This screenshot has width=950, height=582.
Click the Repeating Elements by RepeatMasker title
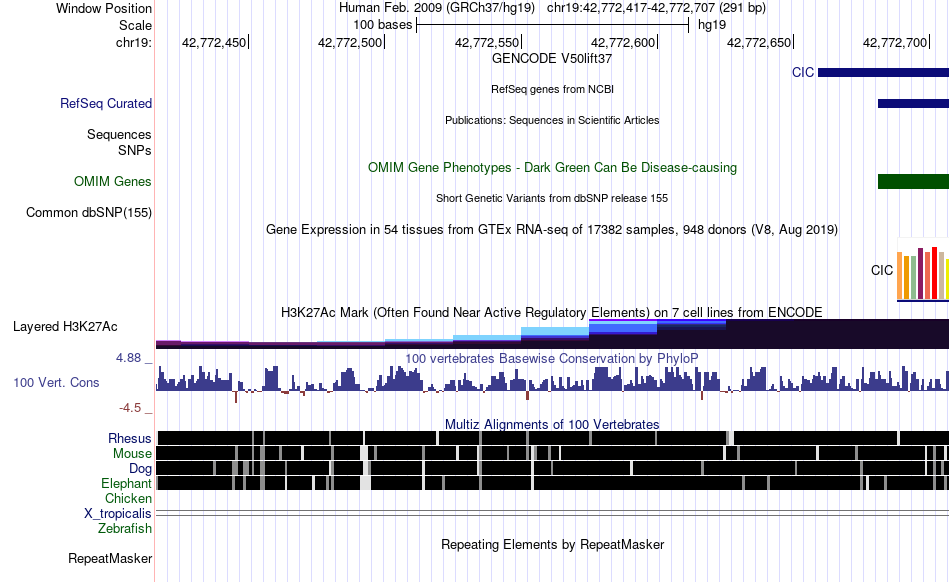point(552,544)
